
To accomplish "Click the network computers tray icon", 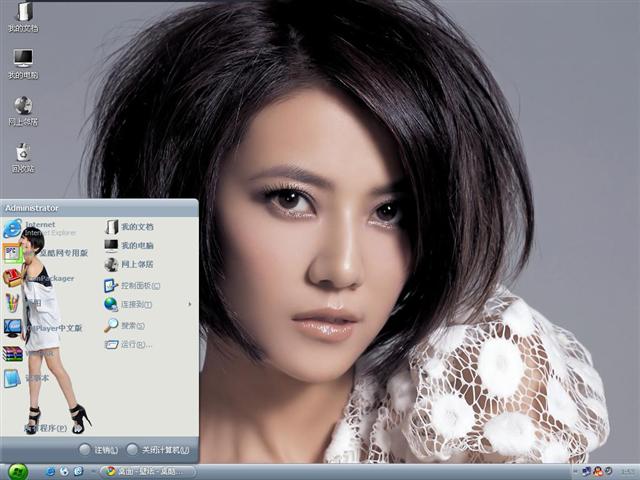I will coord(587,471).
